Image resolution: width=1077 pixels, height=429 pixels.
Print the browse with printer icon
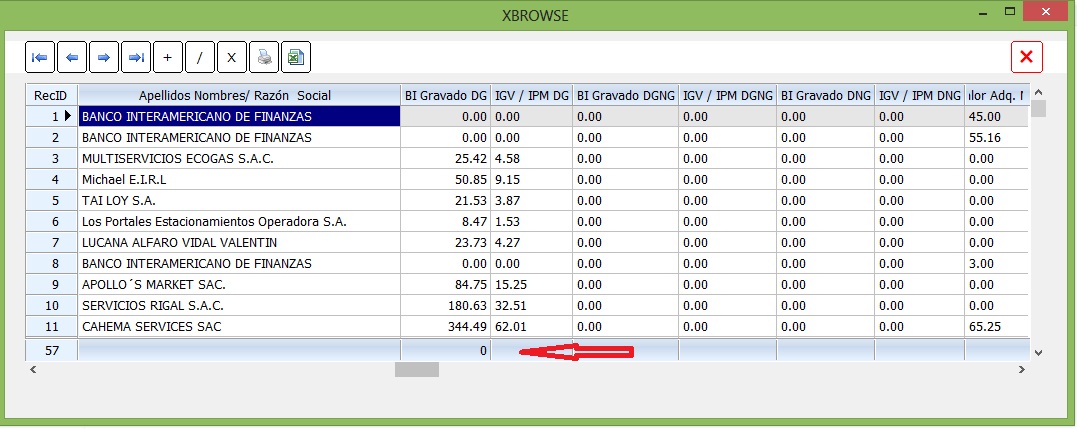pos(264,57)
